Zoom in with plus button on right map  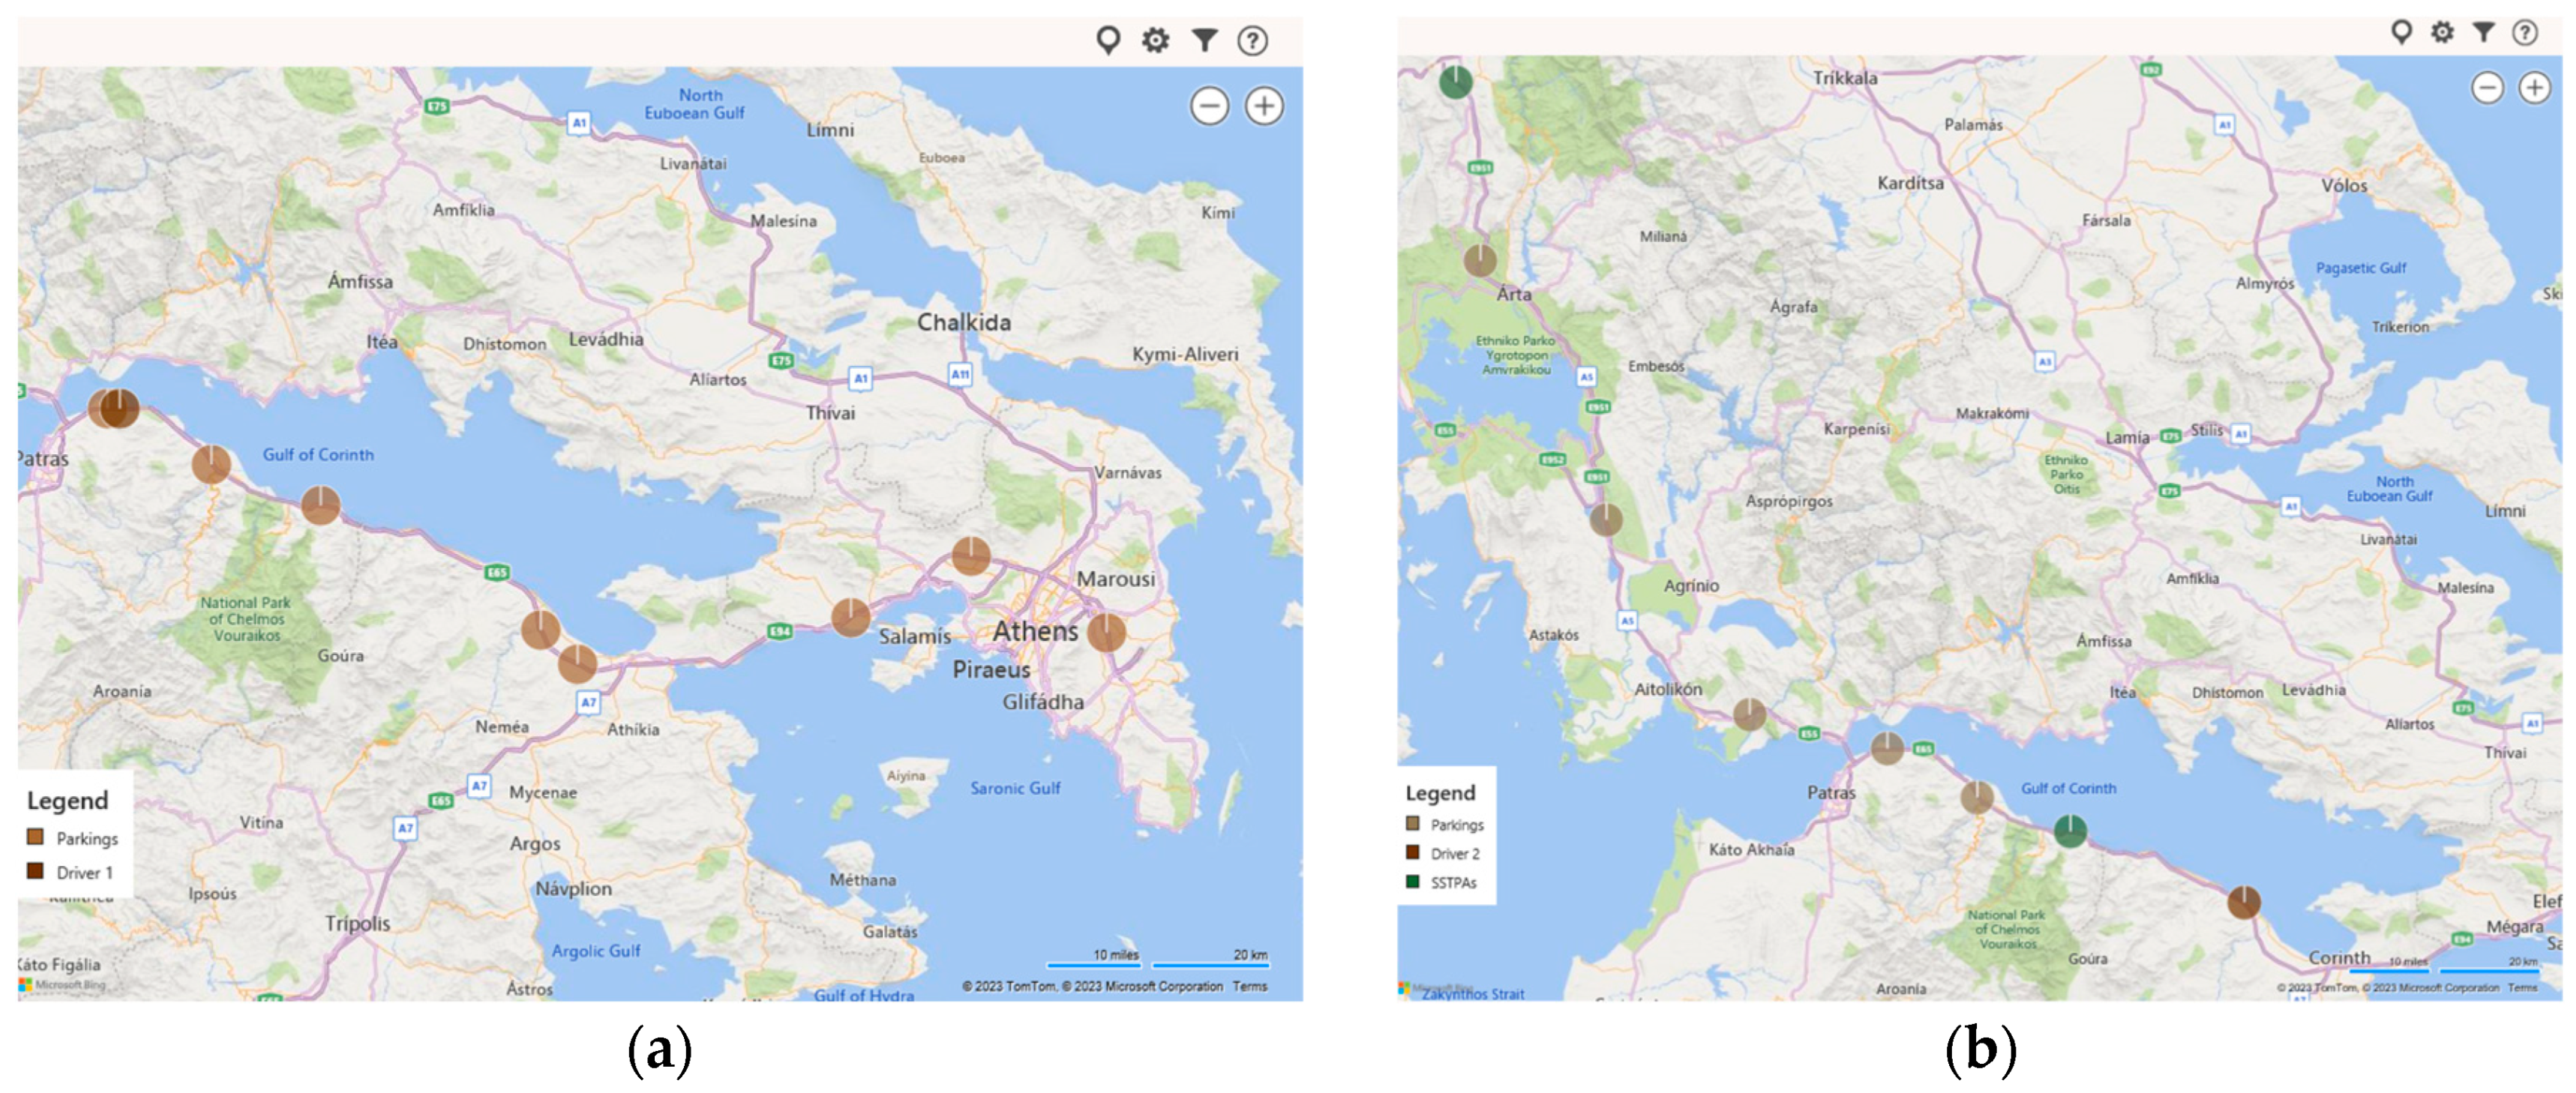[x=2534, y=88]
